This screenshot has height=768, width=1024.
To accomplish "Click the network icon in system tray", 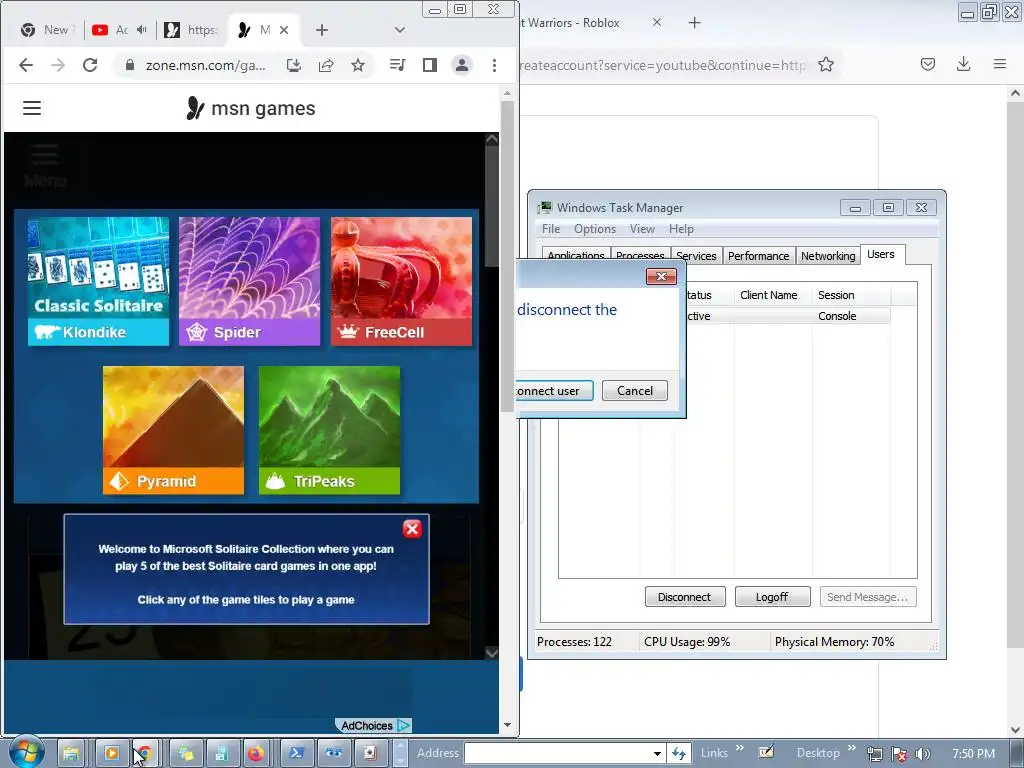I will point(874,754).
